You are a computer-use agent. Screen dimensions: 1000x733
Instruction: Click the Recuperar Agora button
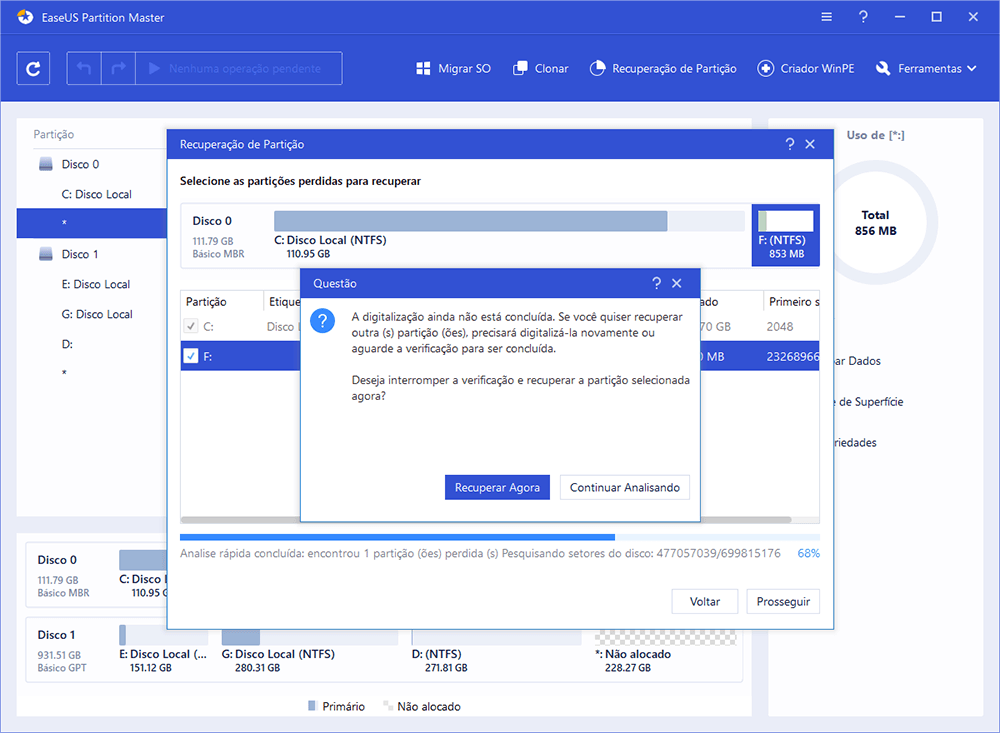[497, 487]
